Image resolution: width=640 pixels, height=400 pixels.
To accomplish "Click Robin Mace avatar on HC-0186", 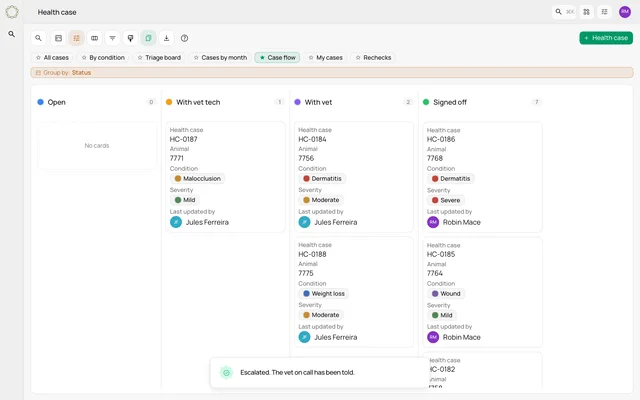I will 433,222.
